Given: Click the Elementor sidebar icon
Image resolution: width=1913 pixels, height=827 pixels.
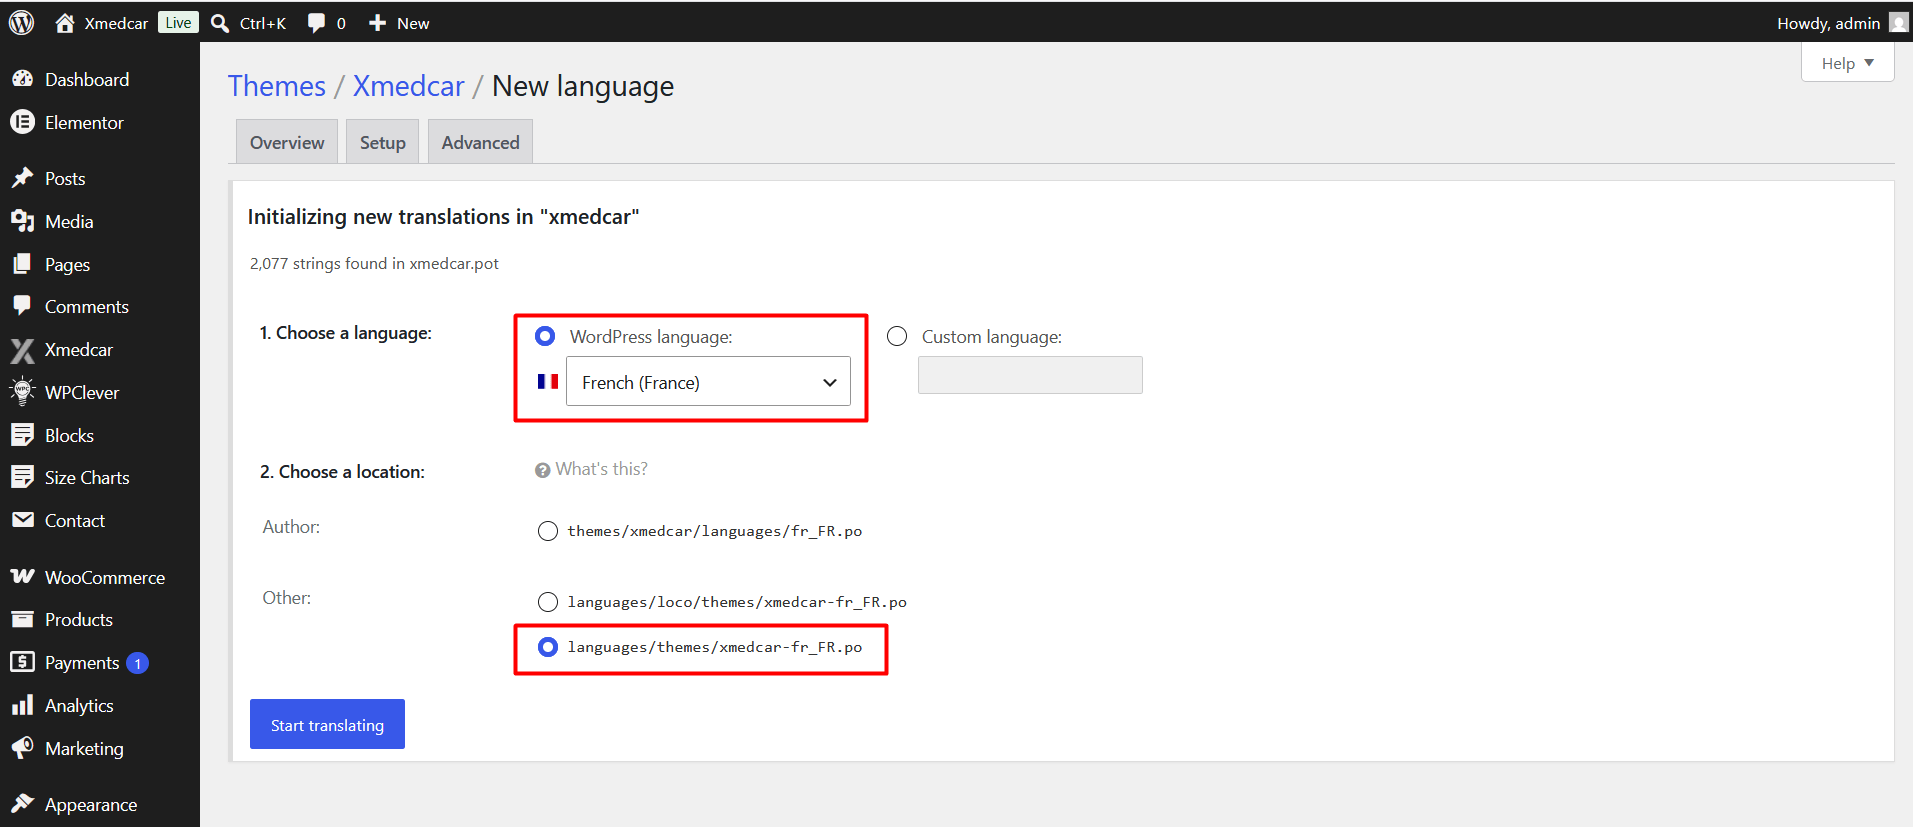Looking at the screenshot, I should pos(22,122).
